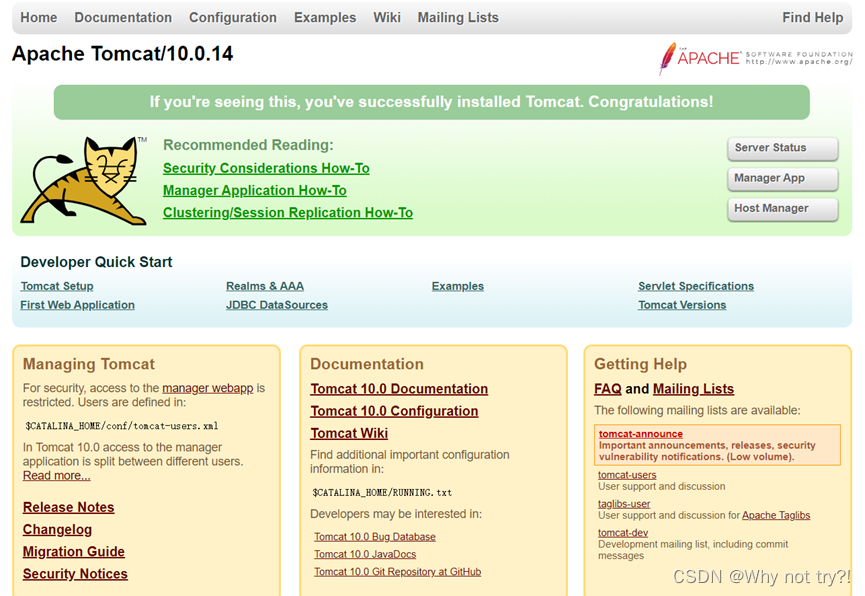Open First Web Application link
This screenshot has width=865, height=596.
tap(77, 305)
